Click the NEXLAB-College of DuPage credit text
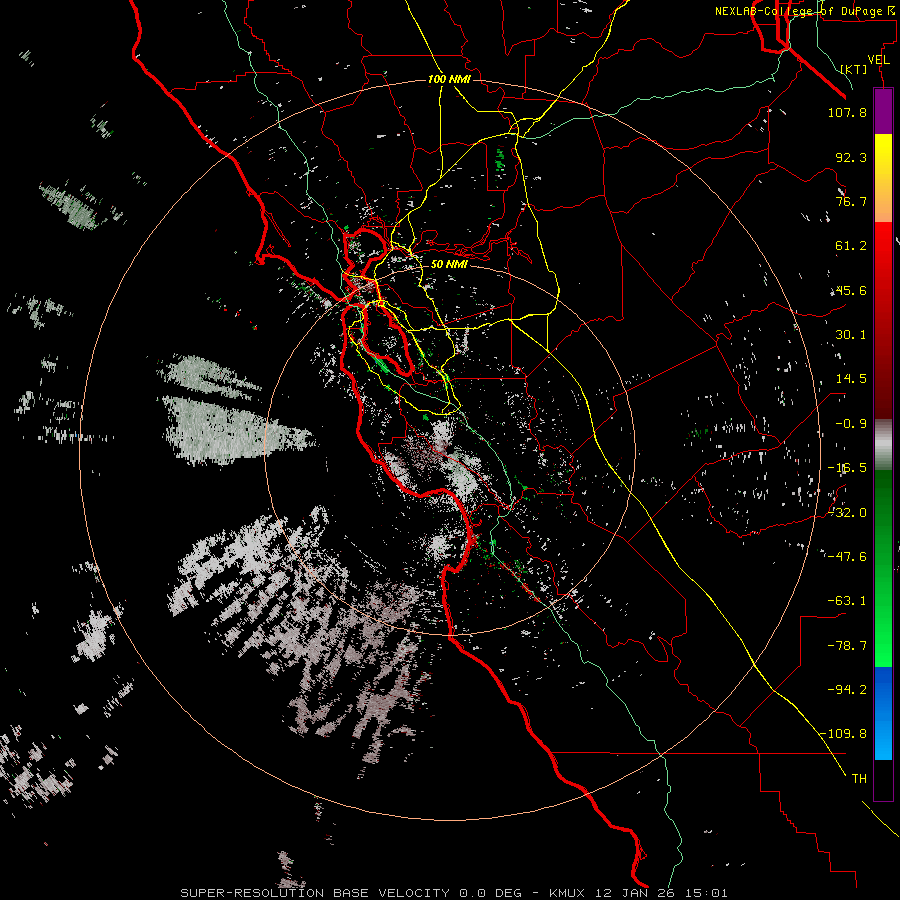 pos(805,11)
